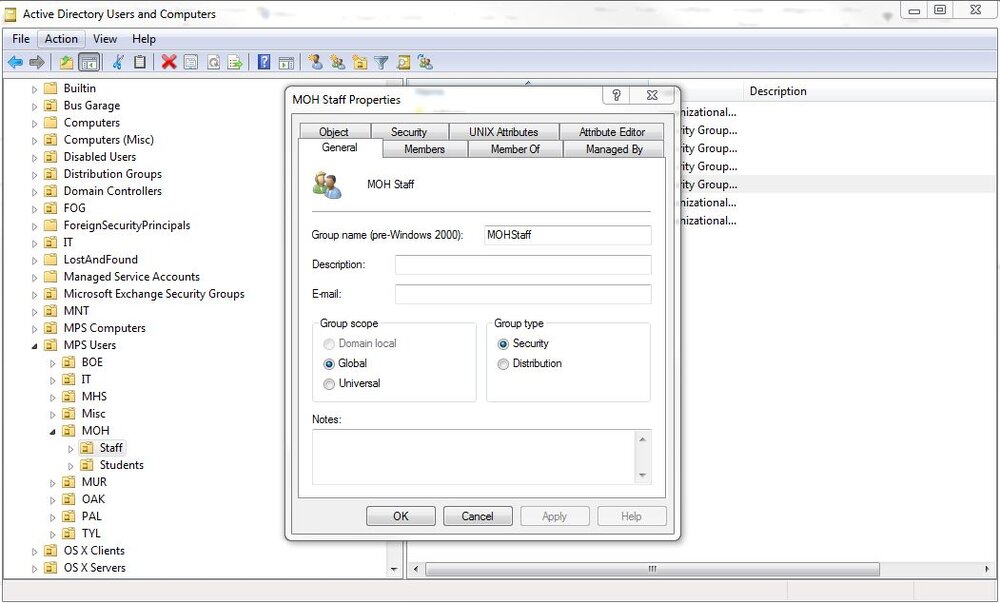Click the Export List icon

coord(235,62)
